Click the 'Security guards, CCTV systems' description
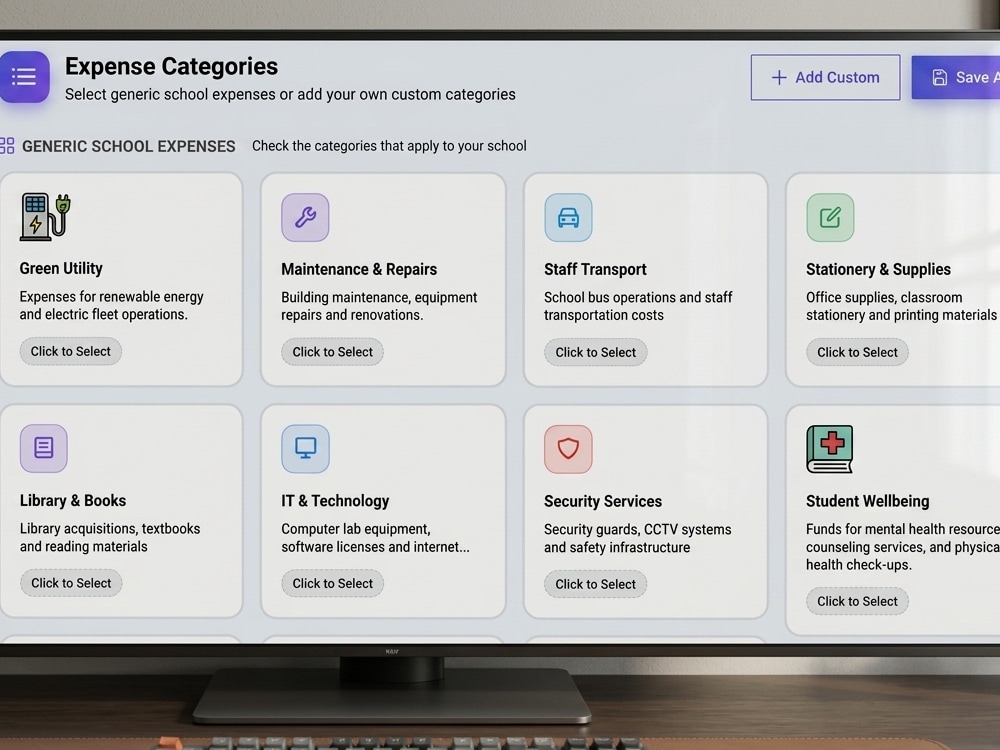Screen dimensions: 1000x750 click(x=638, y=538)
